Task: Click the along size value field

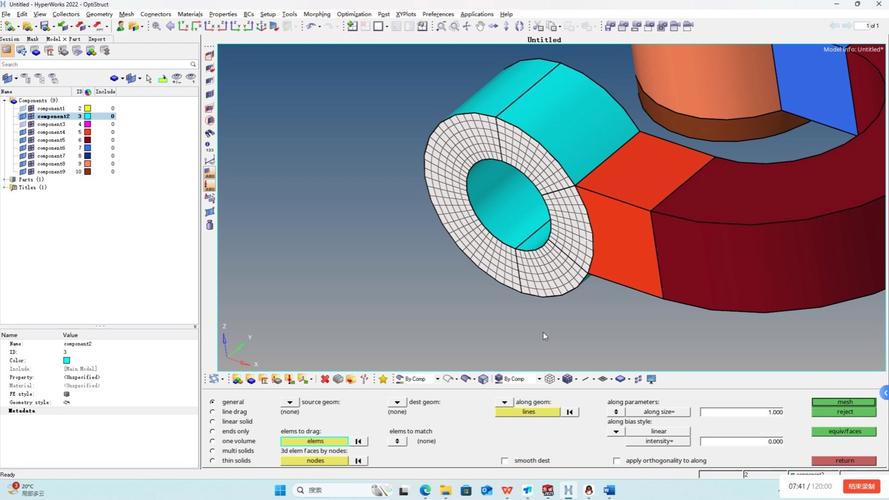Action: 741,412
